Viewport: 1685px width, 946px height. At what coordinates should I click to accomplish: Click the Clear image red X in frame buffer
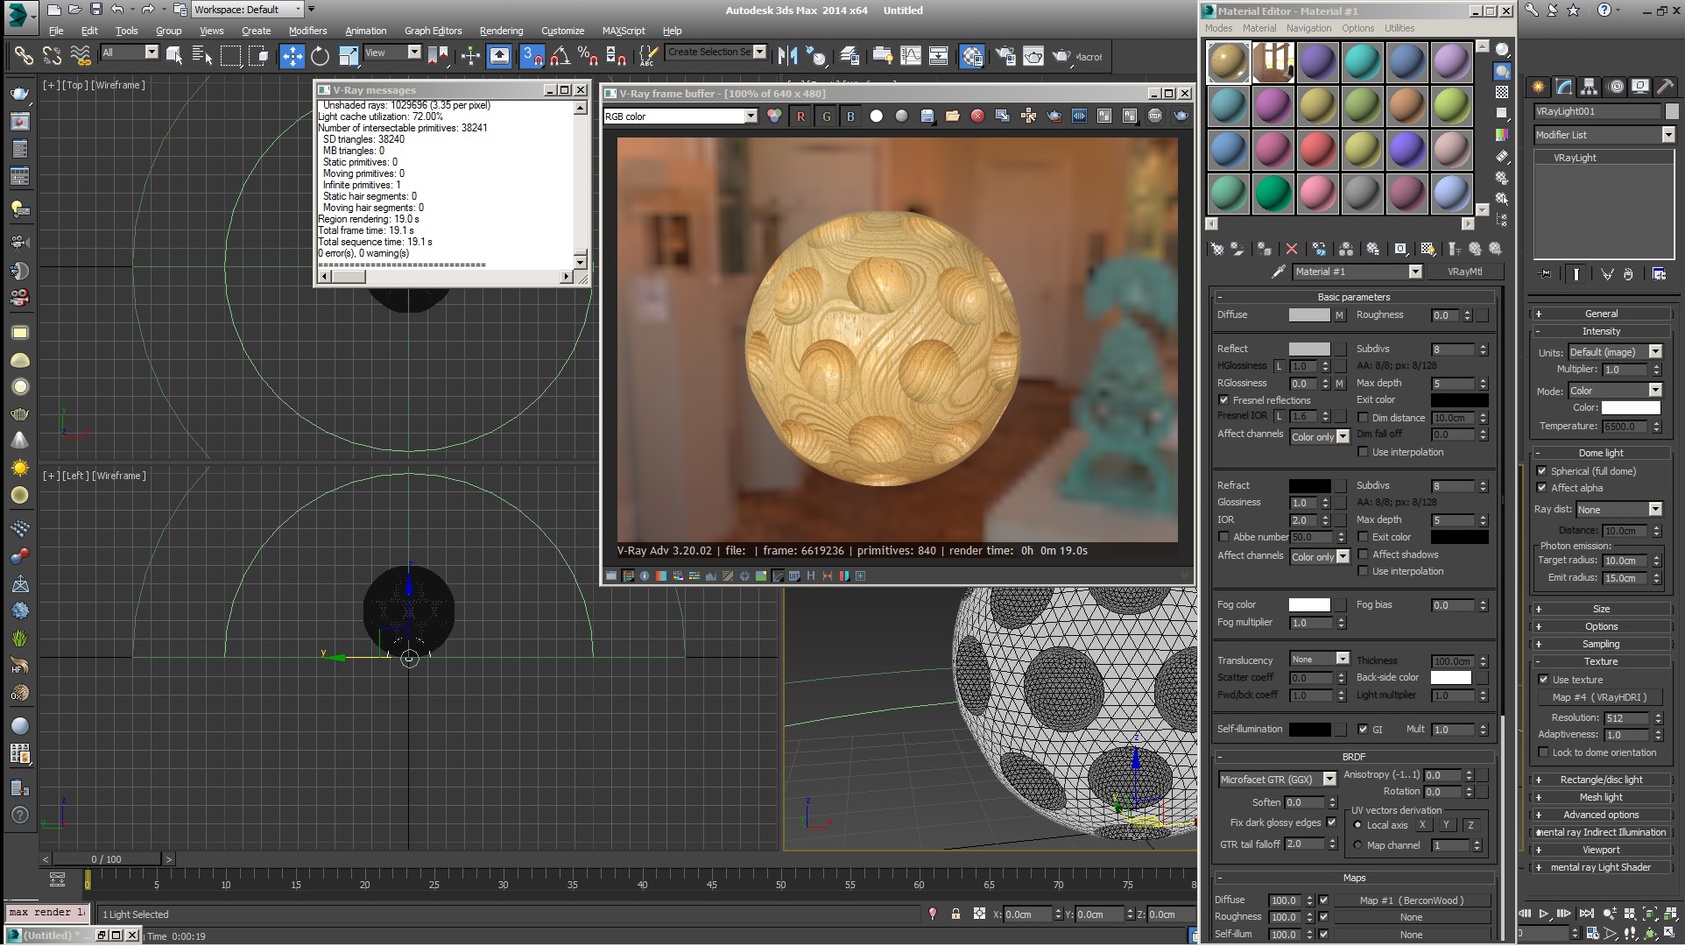[x=977, y=116]
